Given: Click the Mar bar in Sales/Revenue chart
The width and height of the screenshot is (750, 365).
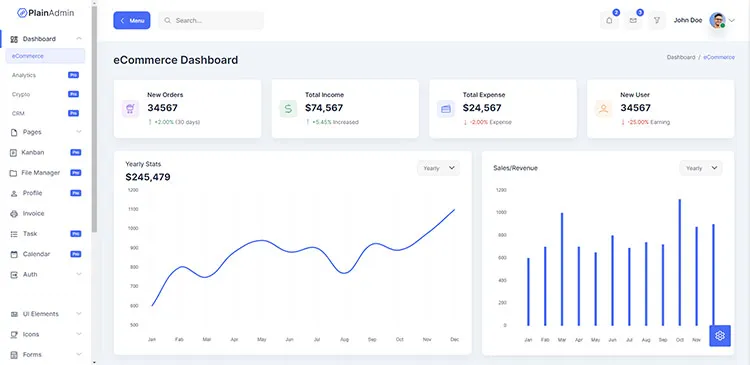Looking at the screenshot, I should 562,269.
